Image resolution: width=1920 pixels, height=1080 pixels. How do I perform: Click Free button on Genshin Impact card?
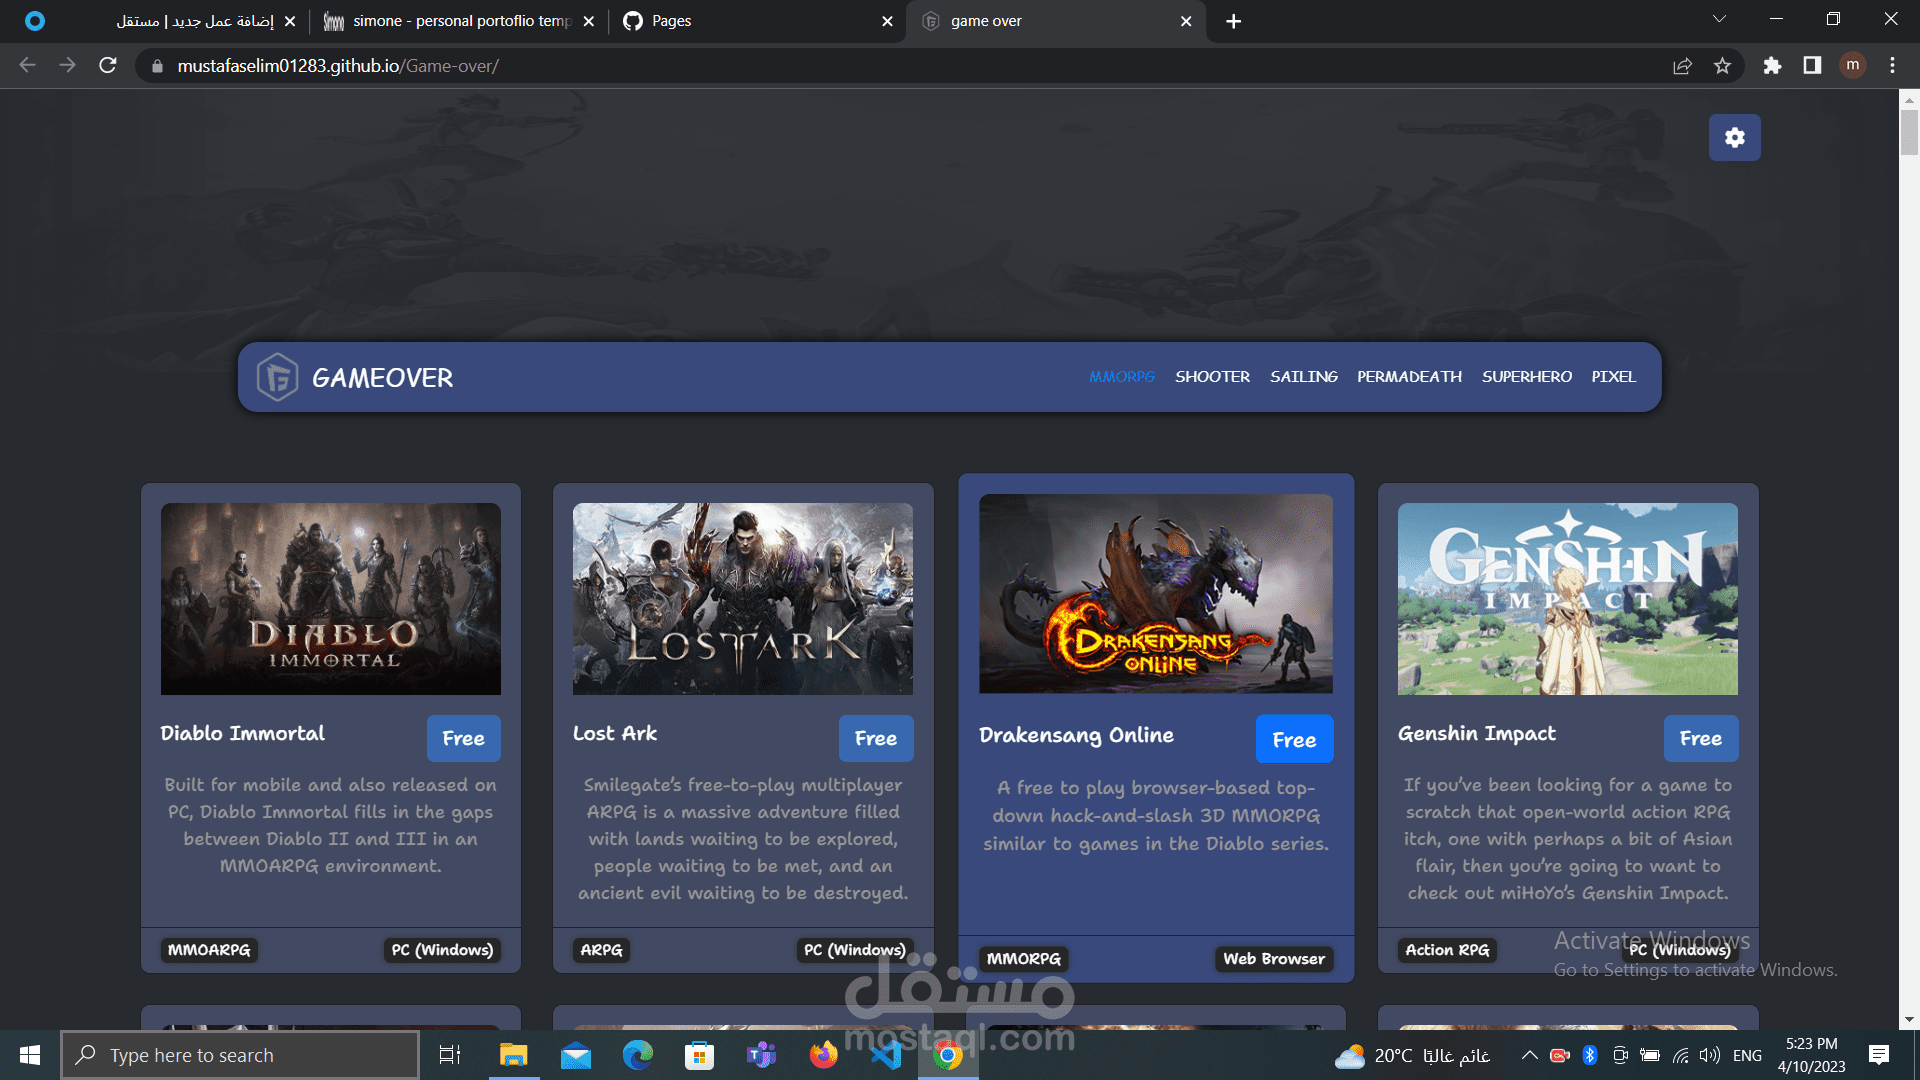[1700, 739]
